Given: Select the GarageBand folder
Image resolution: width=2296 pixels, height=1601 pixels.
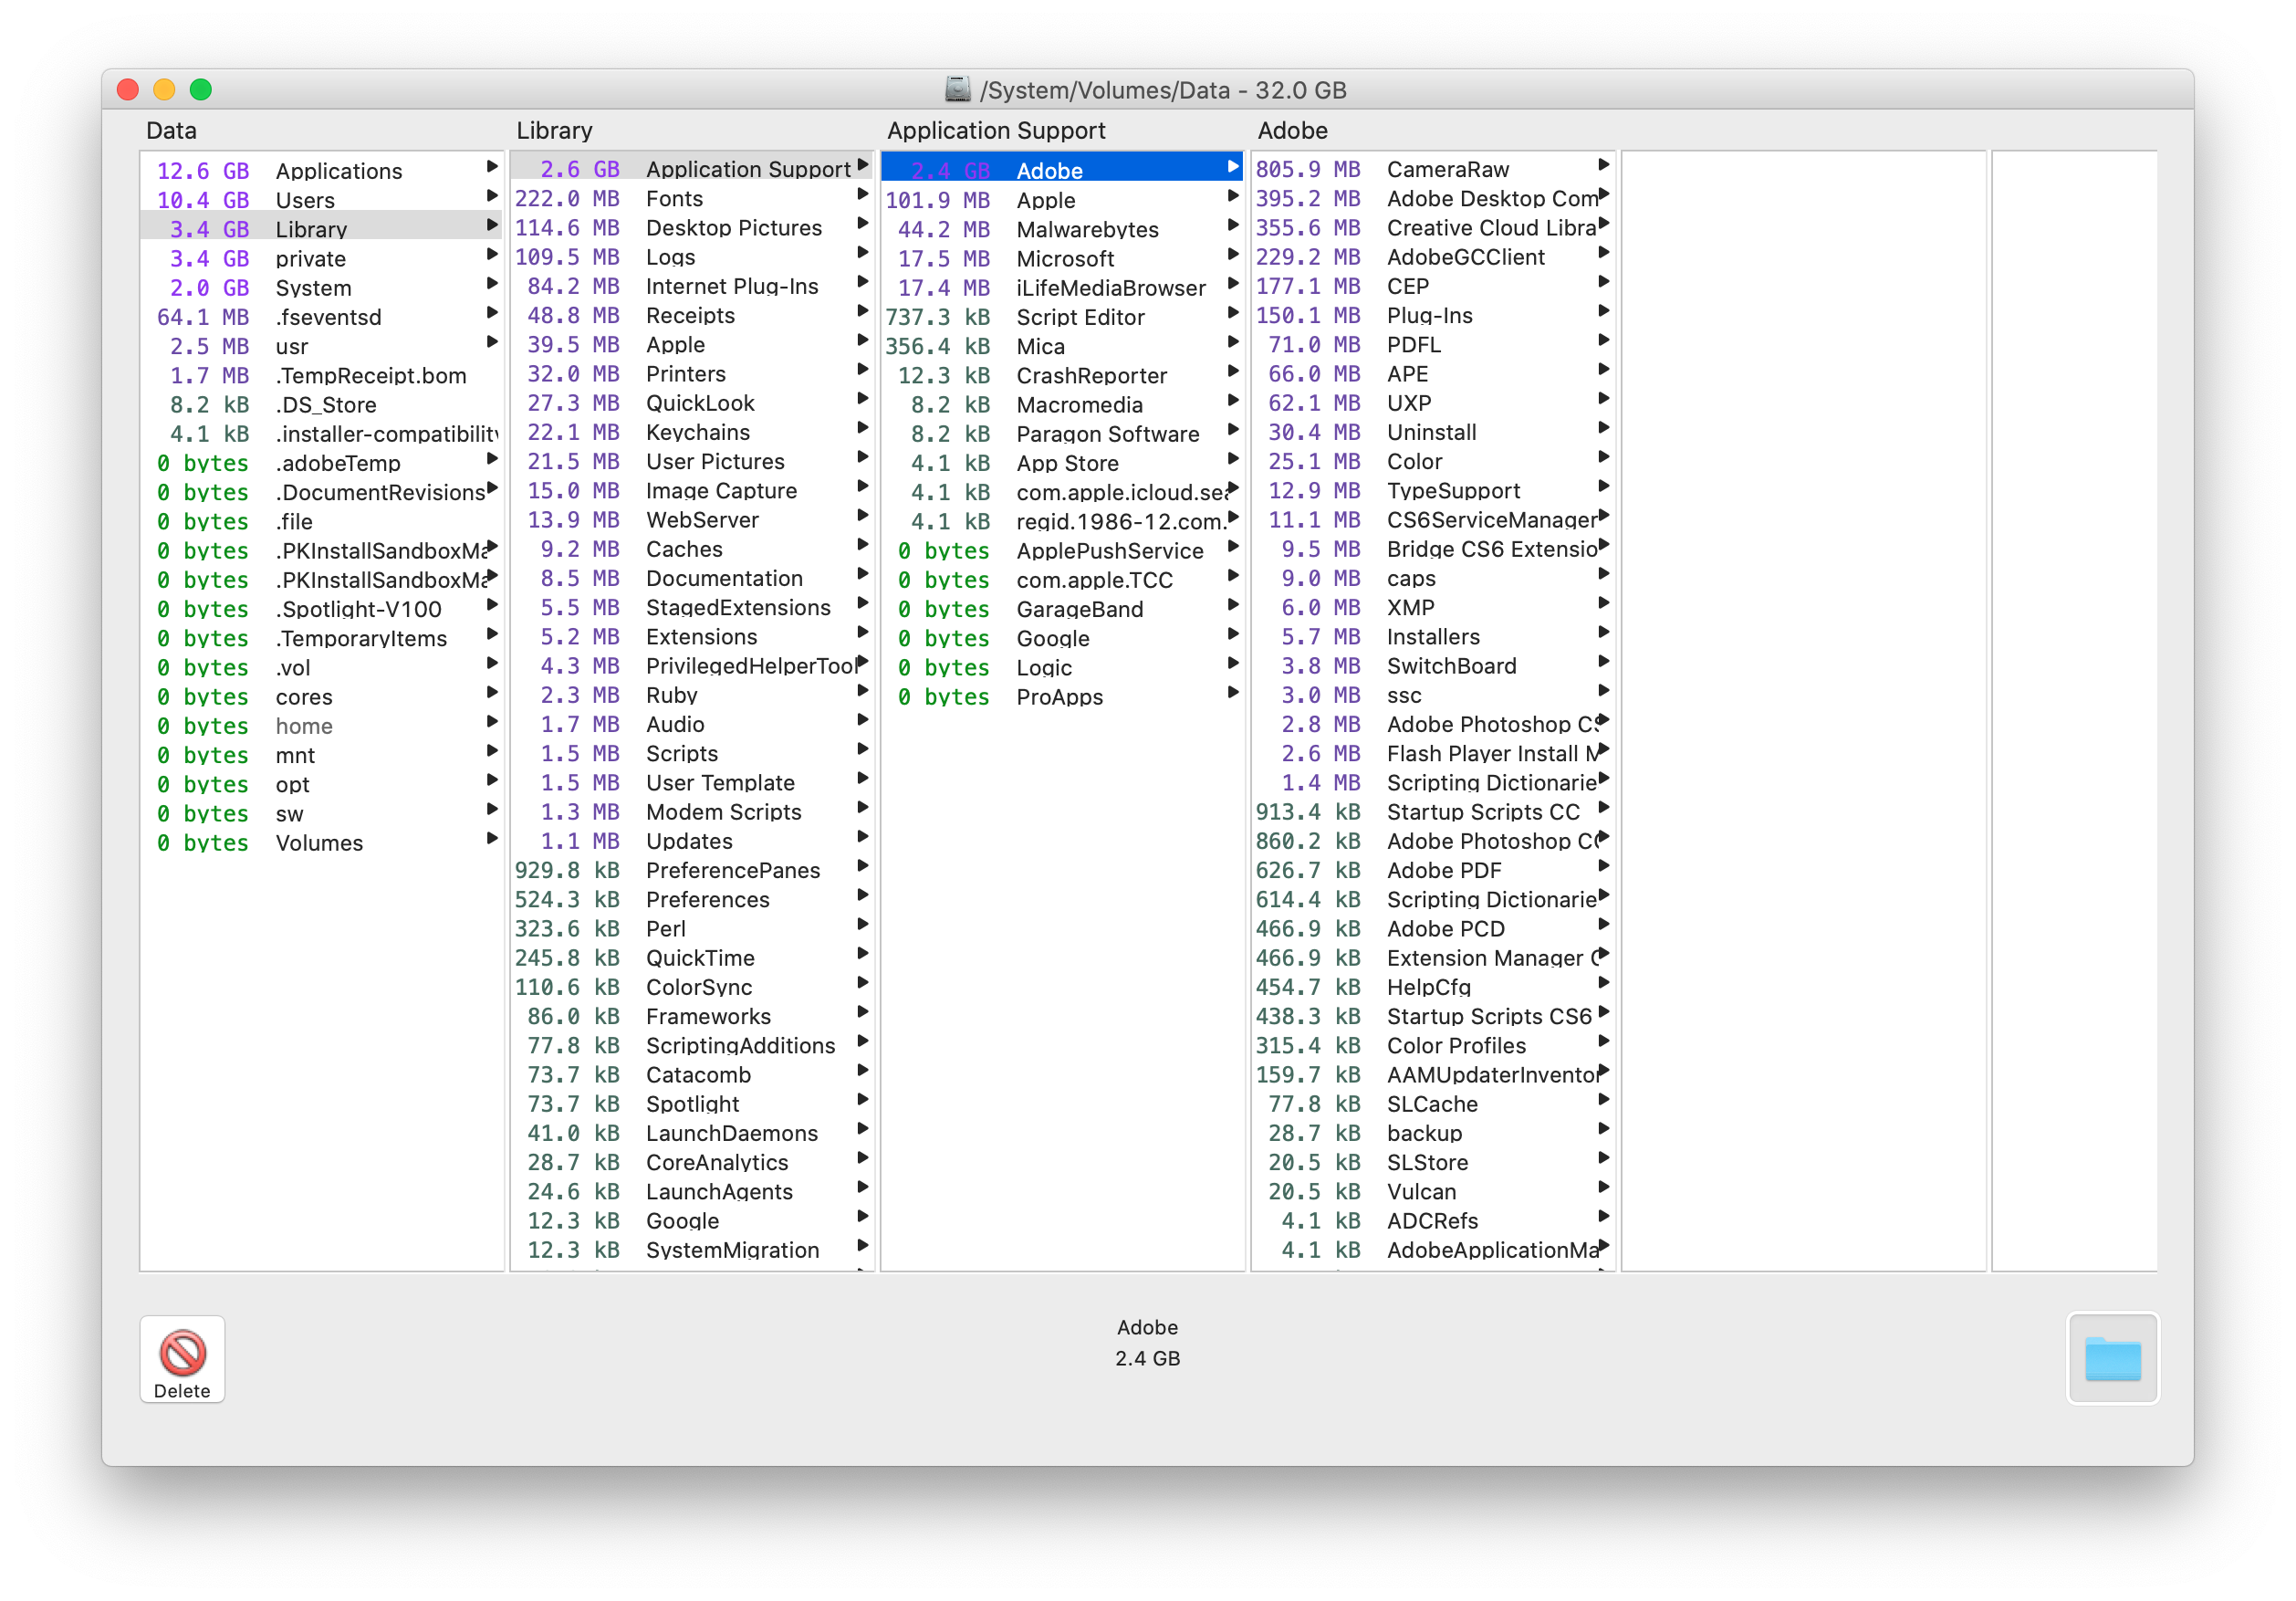Looking at the screenshot, I should [x=1062, y=608].
